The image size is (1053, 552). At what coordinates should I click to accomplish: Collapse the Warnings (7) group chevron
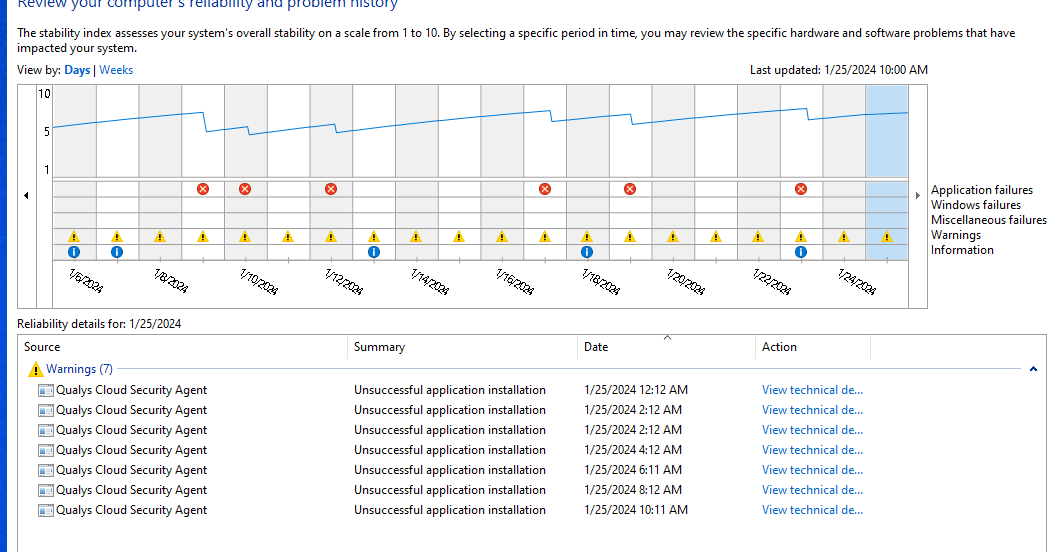(x=1034, y=369)
